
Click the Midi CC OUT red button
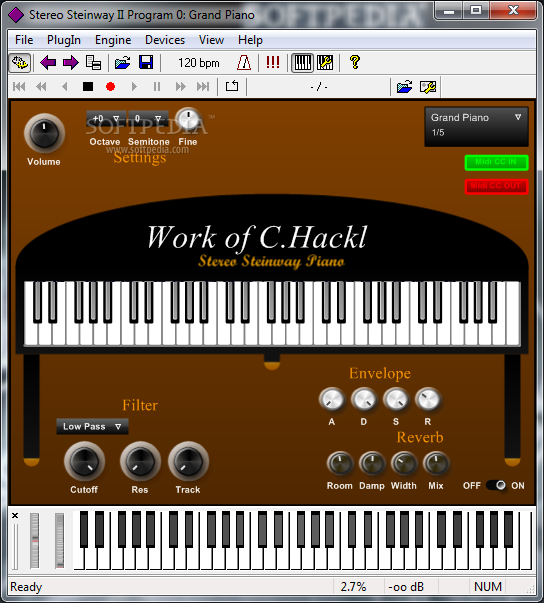[x=496, y=186]
